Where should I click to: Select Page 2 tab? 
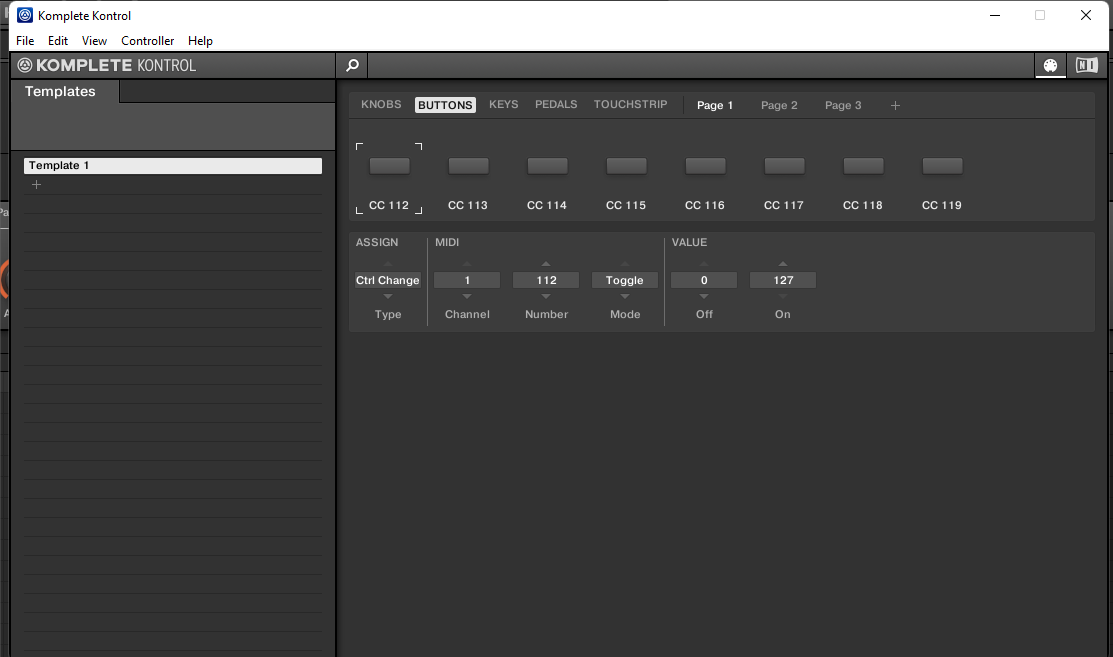click(x=779, y=105)
